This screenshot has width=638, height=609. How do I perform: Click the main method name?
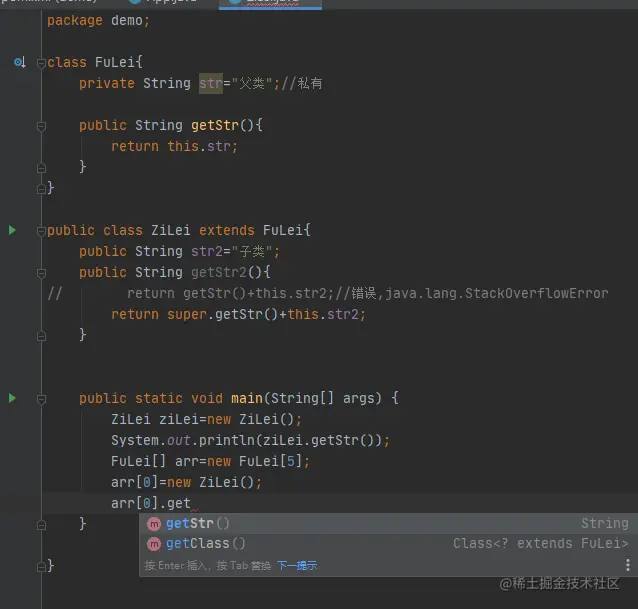(247, 398)
